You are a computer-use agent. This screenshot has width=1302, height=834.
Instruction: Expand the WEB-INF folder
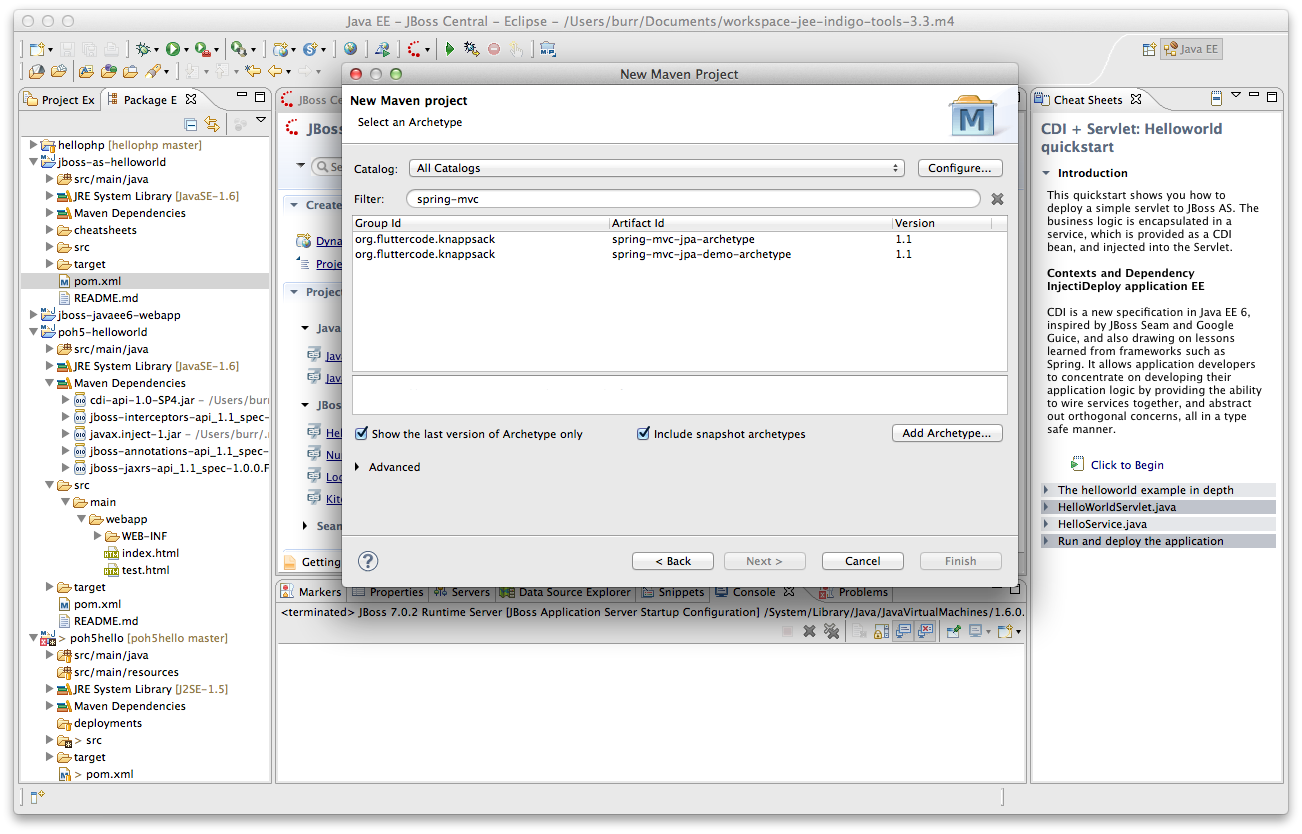coord(97,536)
